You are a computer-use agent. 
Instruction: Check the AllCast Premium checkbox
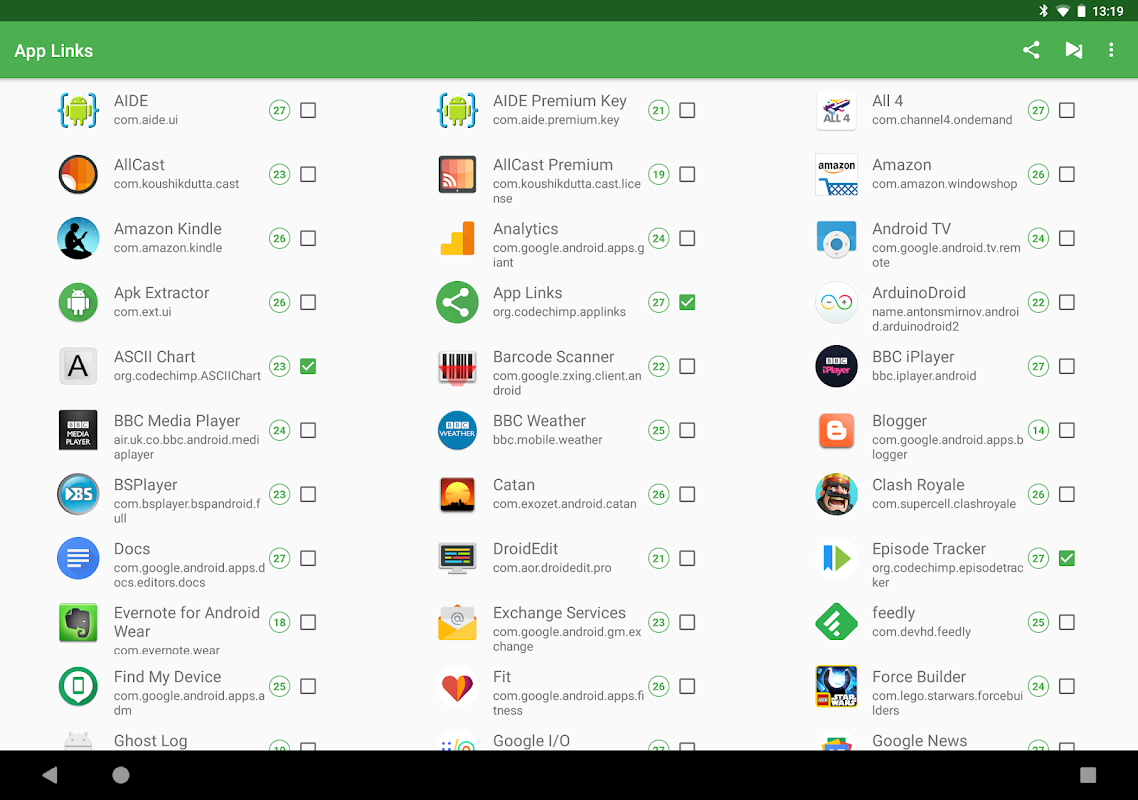click(687, 174)
